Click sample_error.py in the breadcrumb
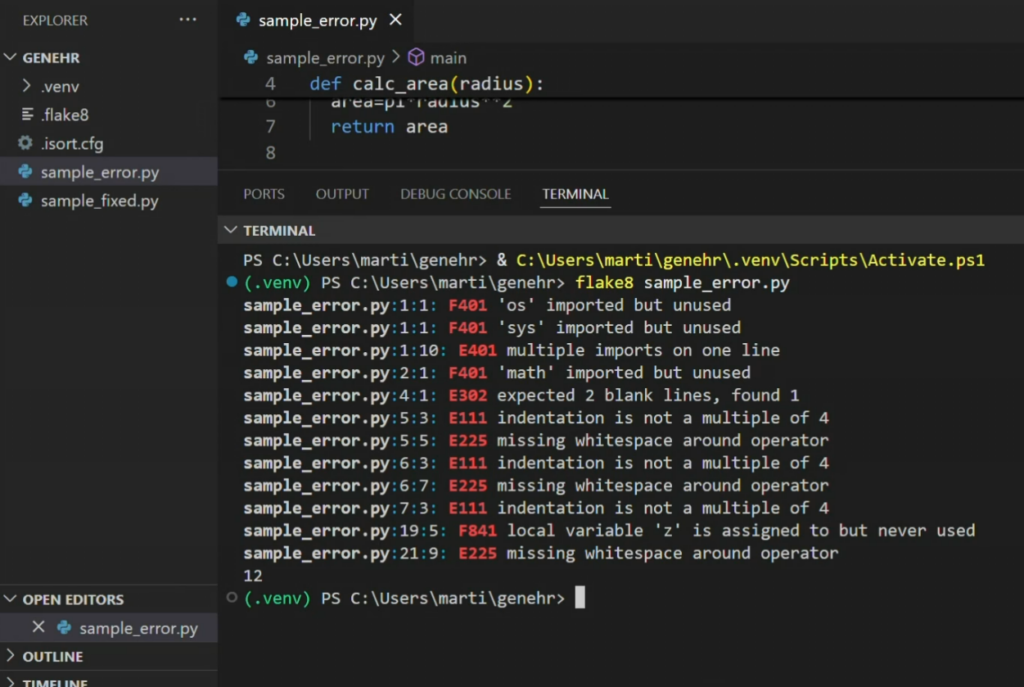The width and height of the screenshot is (1024, 687). [x=325, y=58]
